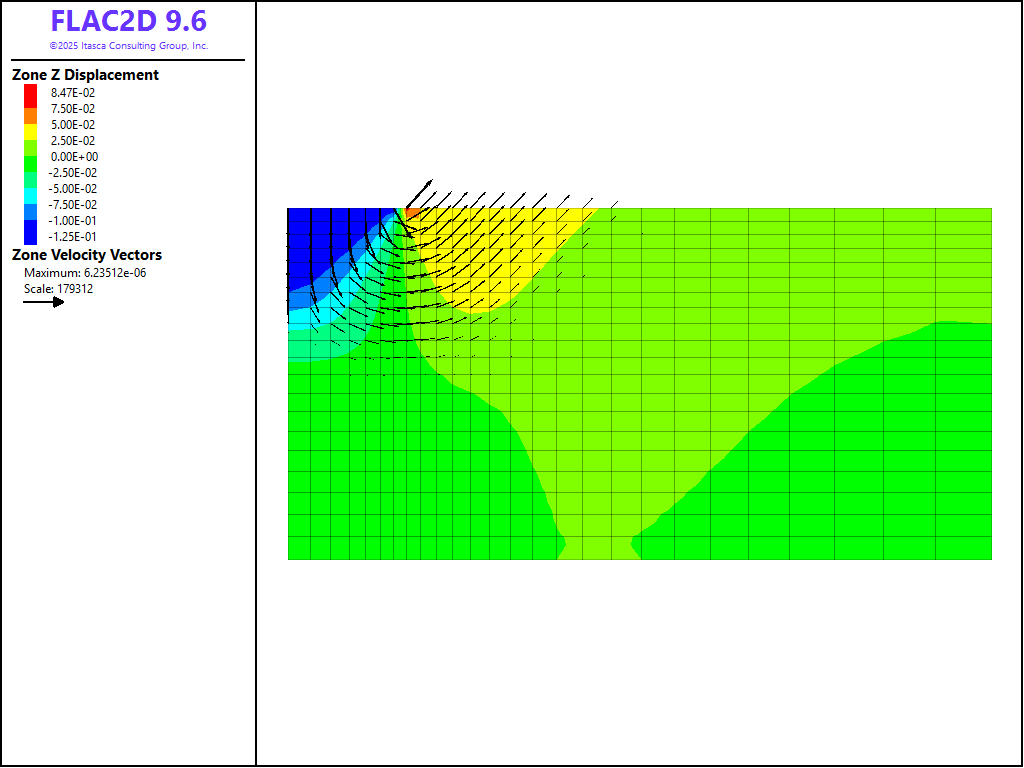Click the yellow 5.00E-02 legend swatch
Viewport: 1024px width, 768px height.
point(30,125)
